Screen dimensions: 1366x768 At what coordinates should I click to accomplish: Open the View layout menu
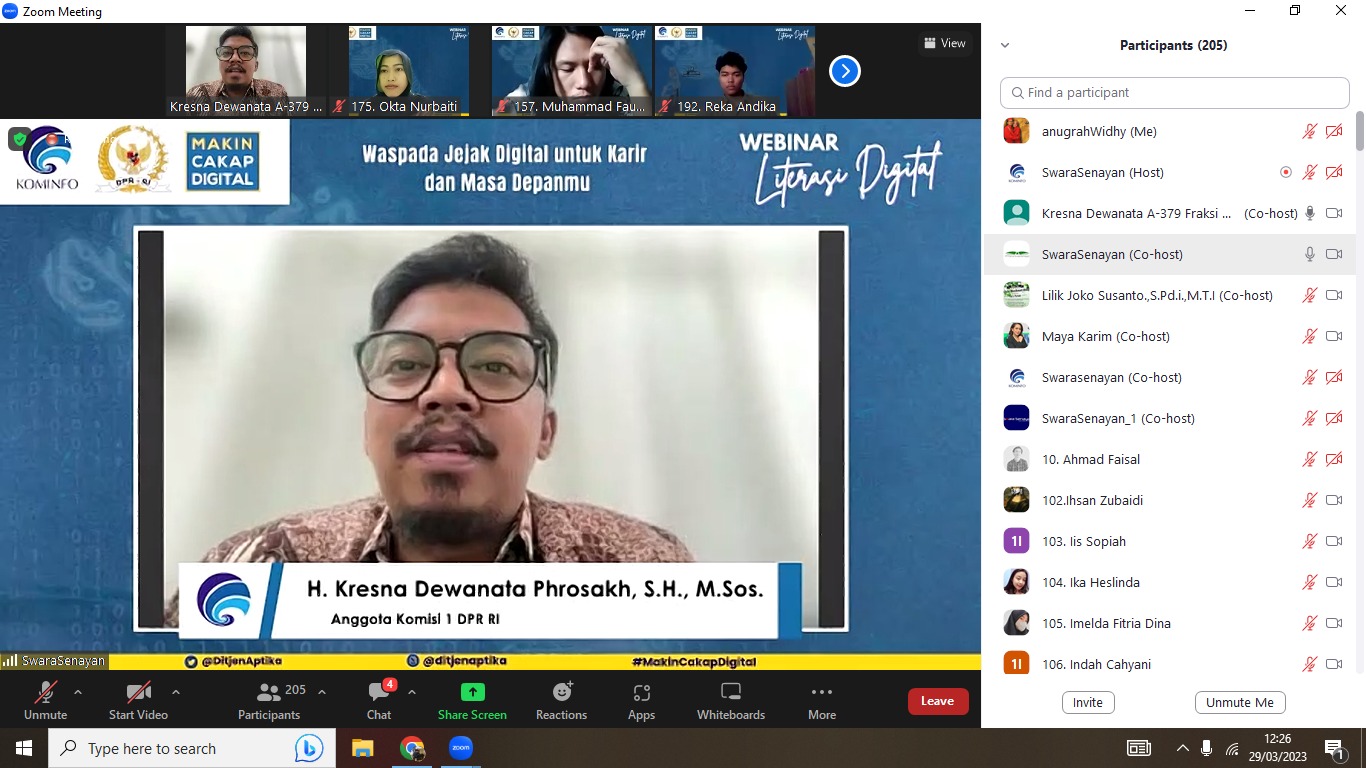[944, 43]
